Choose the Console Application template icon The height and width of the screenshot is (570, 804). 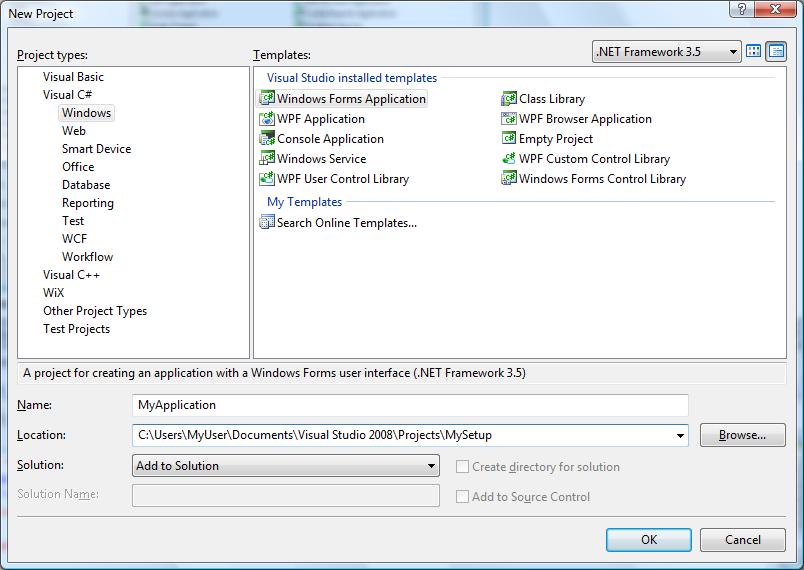click(x=267, y=139)
